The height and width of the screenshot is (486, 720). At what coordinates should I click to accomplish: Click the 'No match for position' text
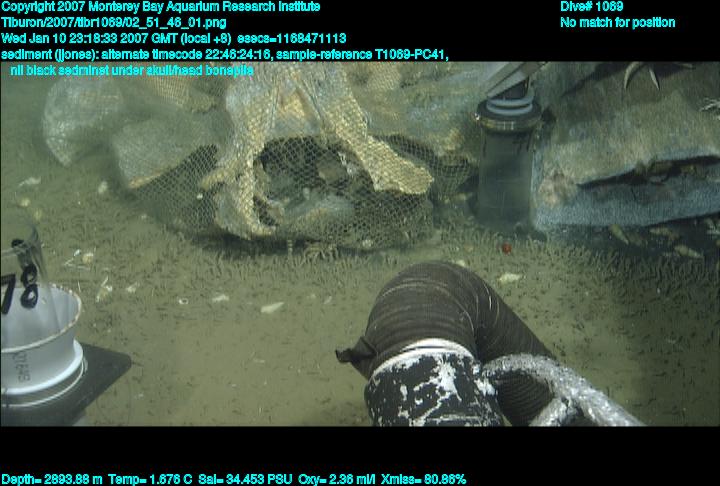point(618,23)
